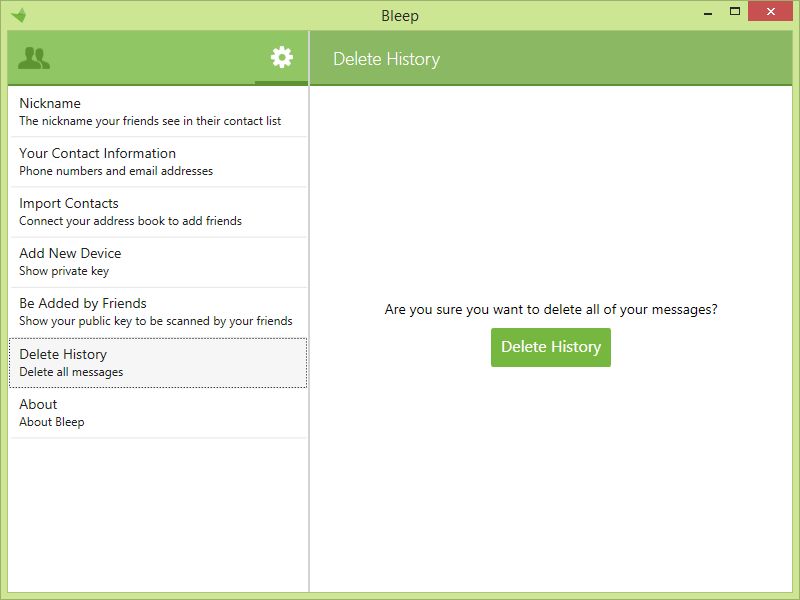Select the settings gear tab

coord(282,57)
